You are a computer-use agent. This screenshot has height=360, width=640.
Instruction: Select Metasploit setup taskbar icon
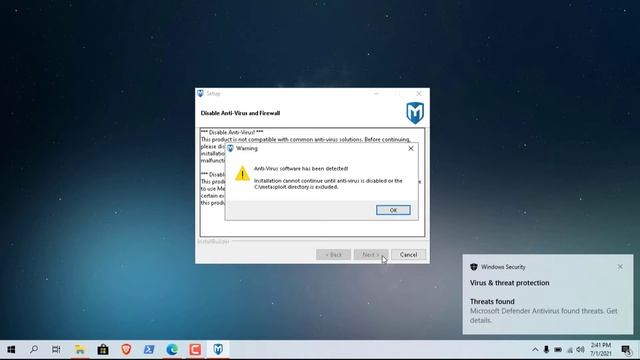[218, 349]
